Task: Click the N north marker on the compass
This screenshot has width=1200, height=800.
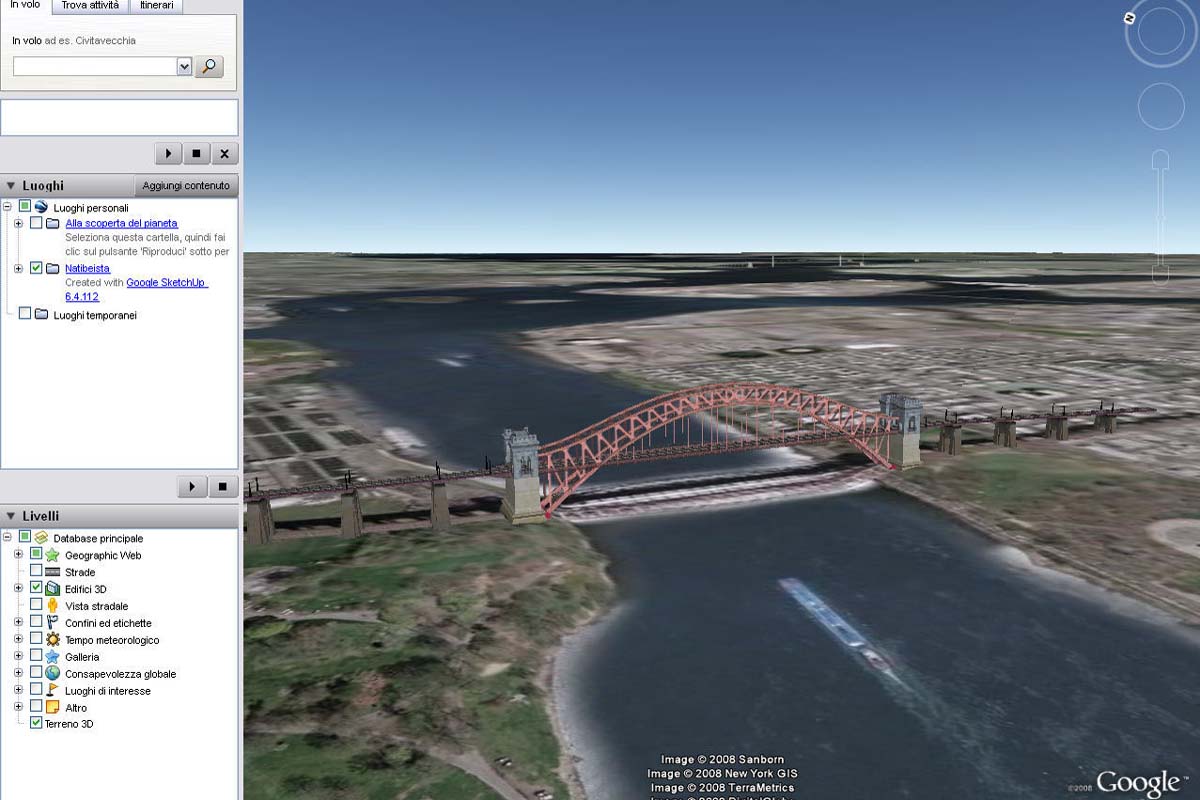Action: [x=1129, y=18]
